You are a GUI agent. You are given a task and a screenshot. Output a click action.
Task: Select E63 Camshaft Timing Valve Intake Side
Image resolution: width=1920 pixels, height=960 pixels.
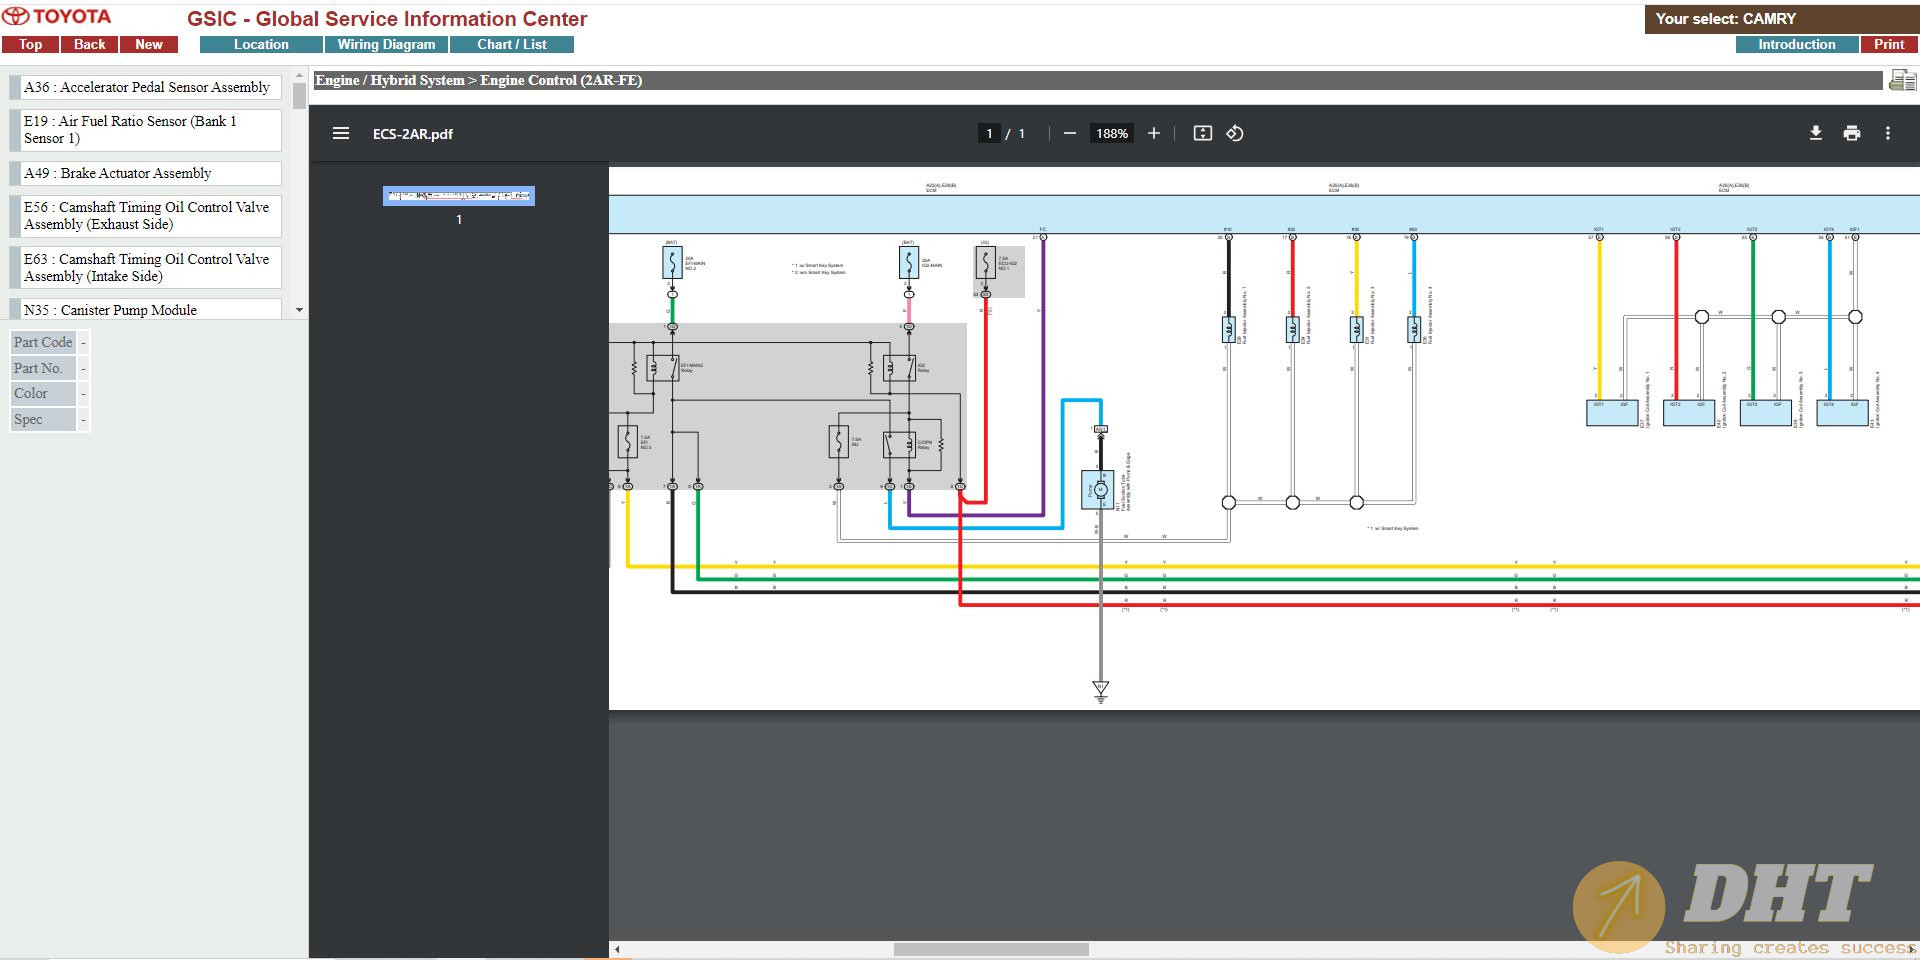point(146,267)
